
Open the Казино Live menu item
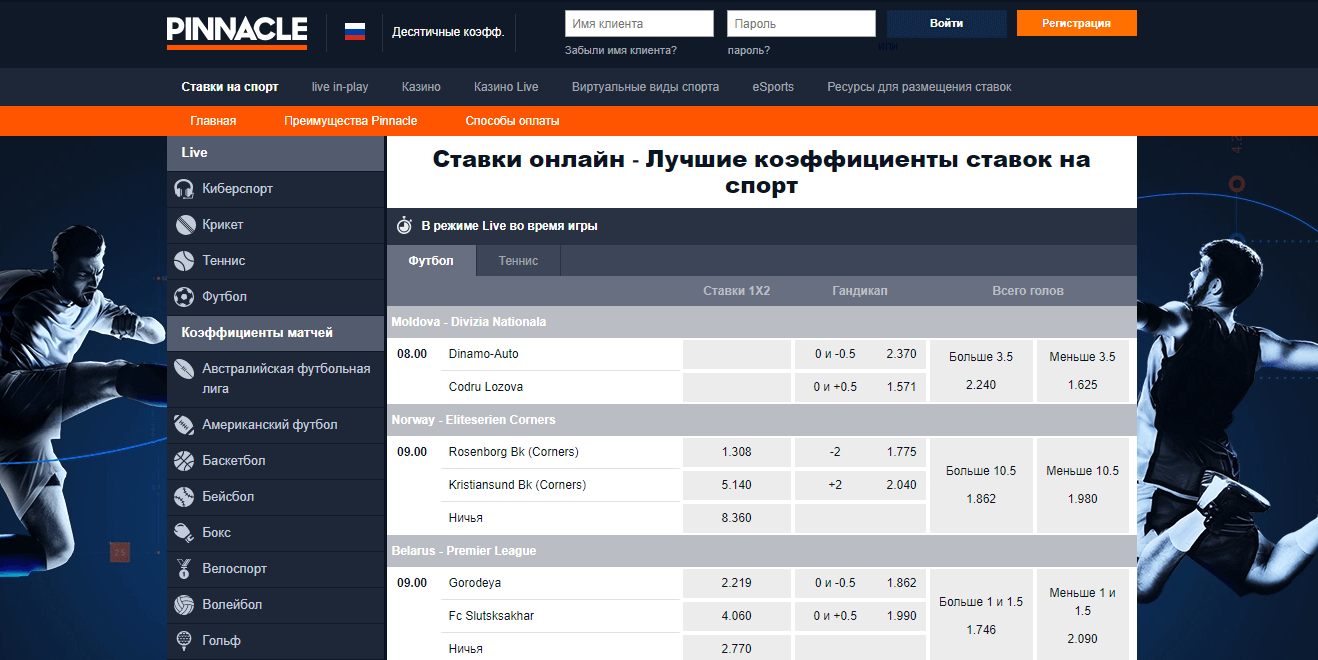tap(506, 87)
